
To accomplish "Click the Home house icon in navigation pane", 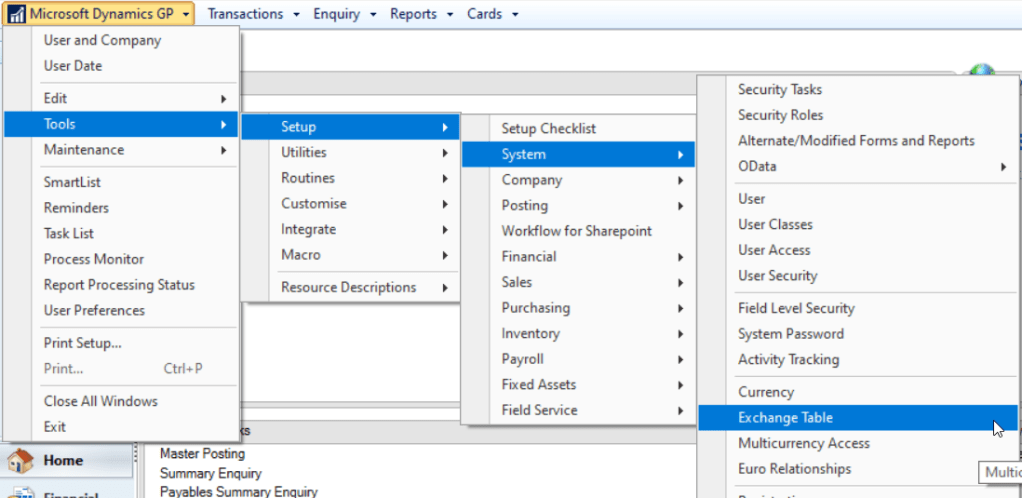I will [22, 461].
